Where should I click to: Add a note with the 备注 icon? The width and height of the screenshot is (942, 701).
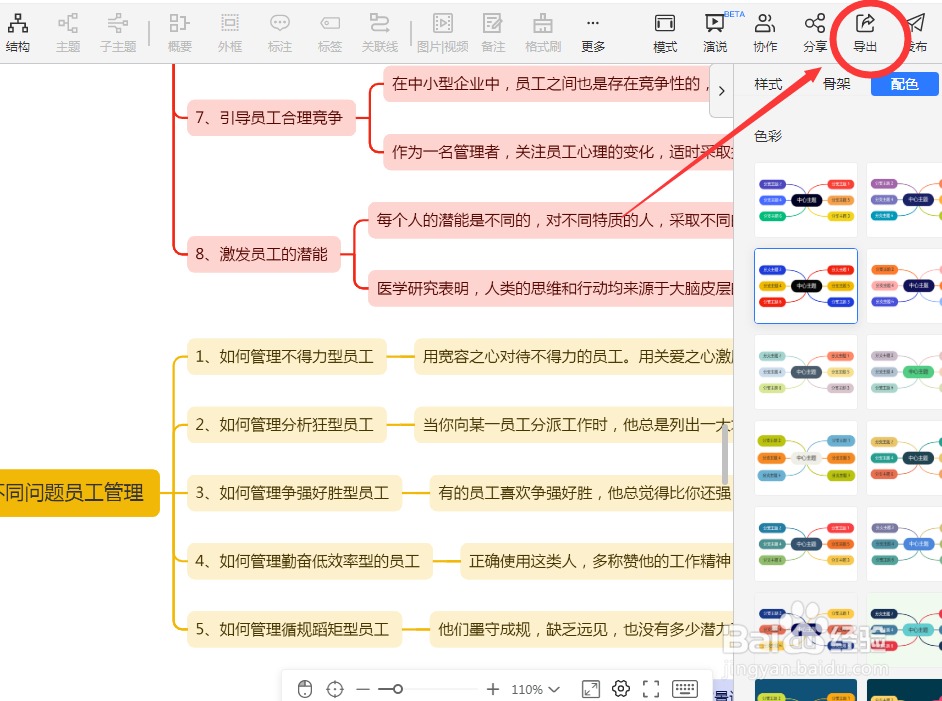[x=492, y=30]
